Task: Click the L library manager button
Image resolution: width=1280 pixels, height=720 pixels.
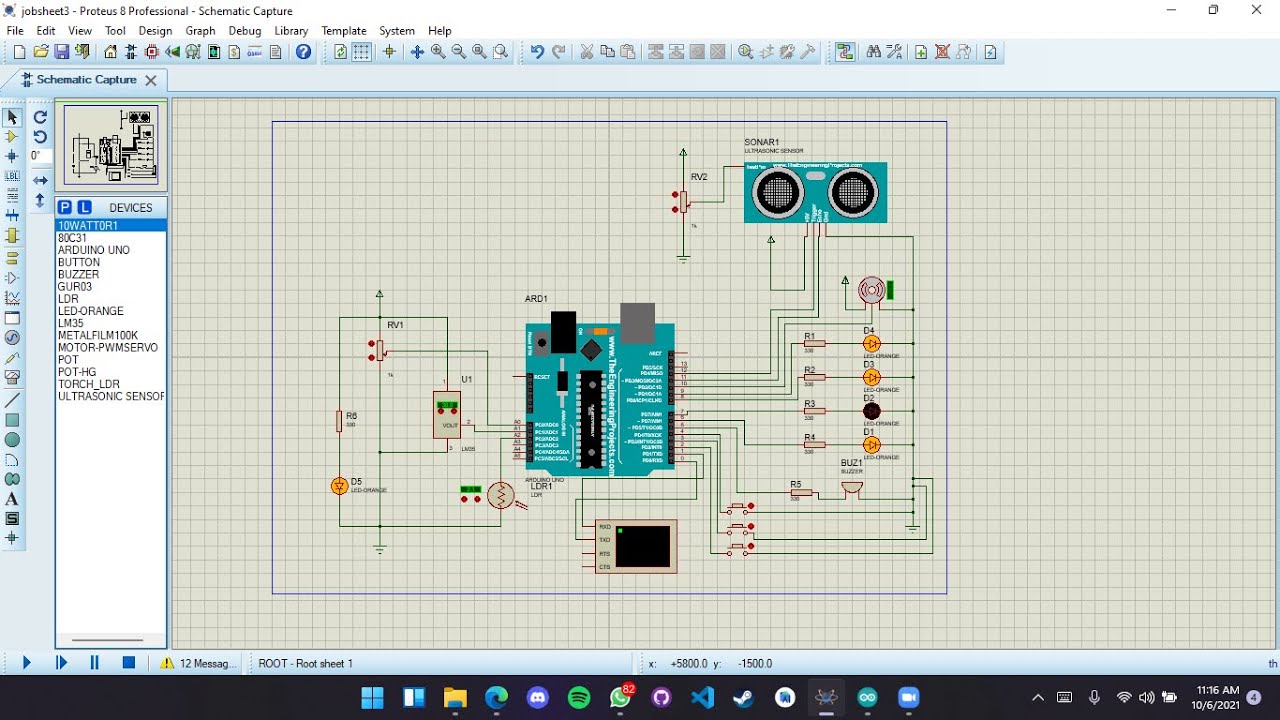Action: tap(84, 207)
